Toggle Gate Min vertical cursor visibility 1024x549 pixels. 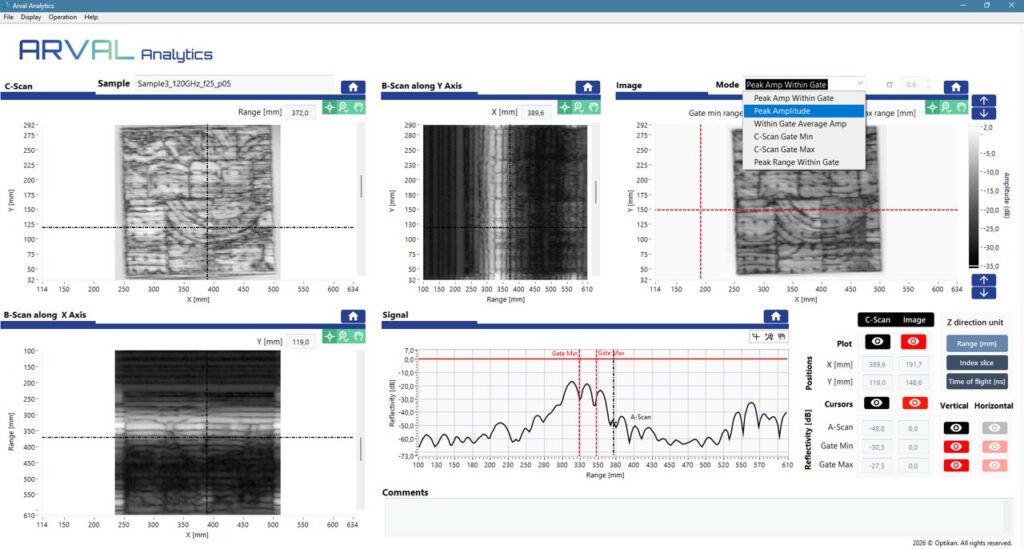point(955,447)
